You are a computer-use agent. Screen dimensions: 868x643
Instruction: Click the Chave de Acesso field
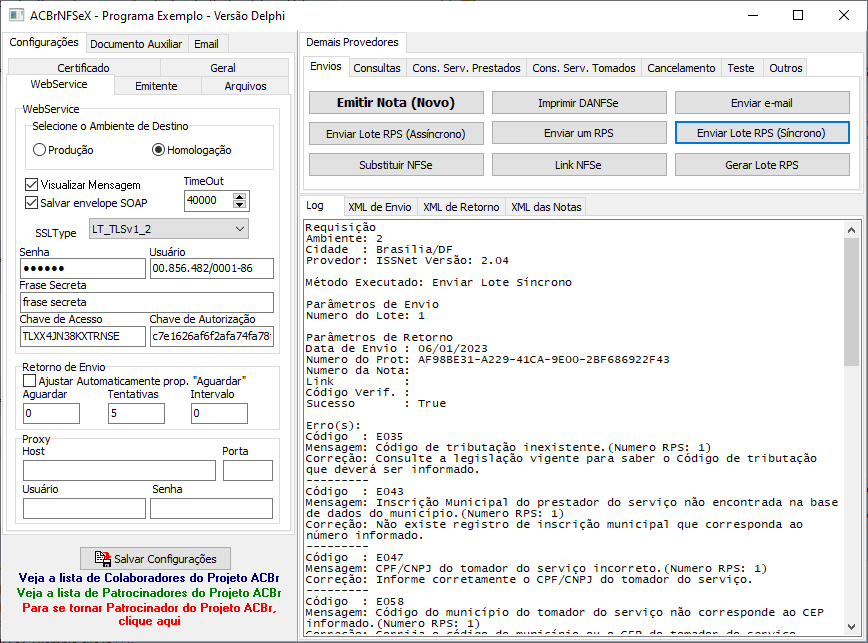point(83,336)
